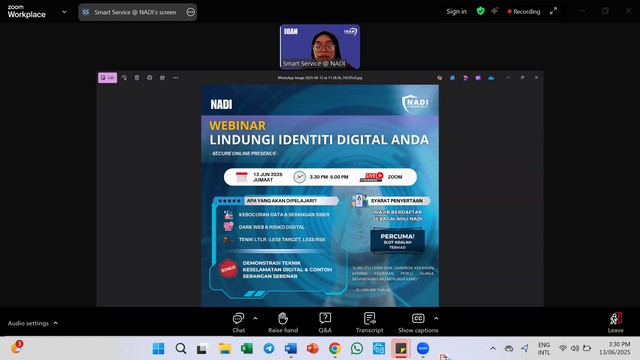
Task: Open Word from taskbar
Action: 291,349
